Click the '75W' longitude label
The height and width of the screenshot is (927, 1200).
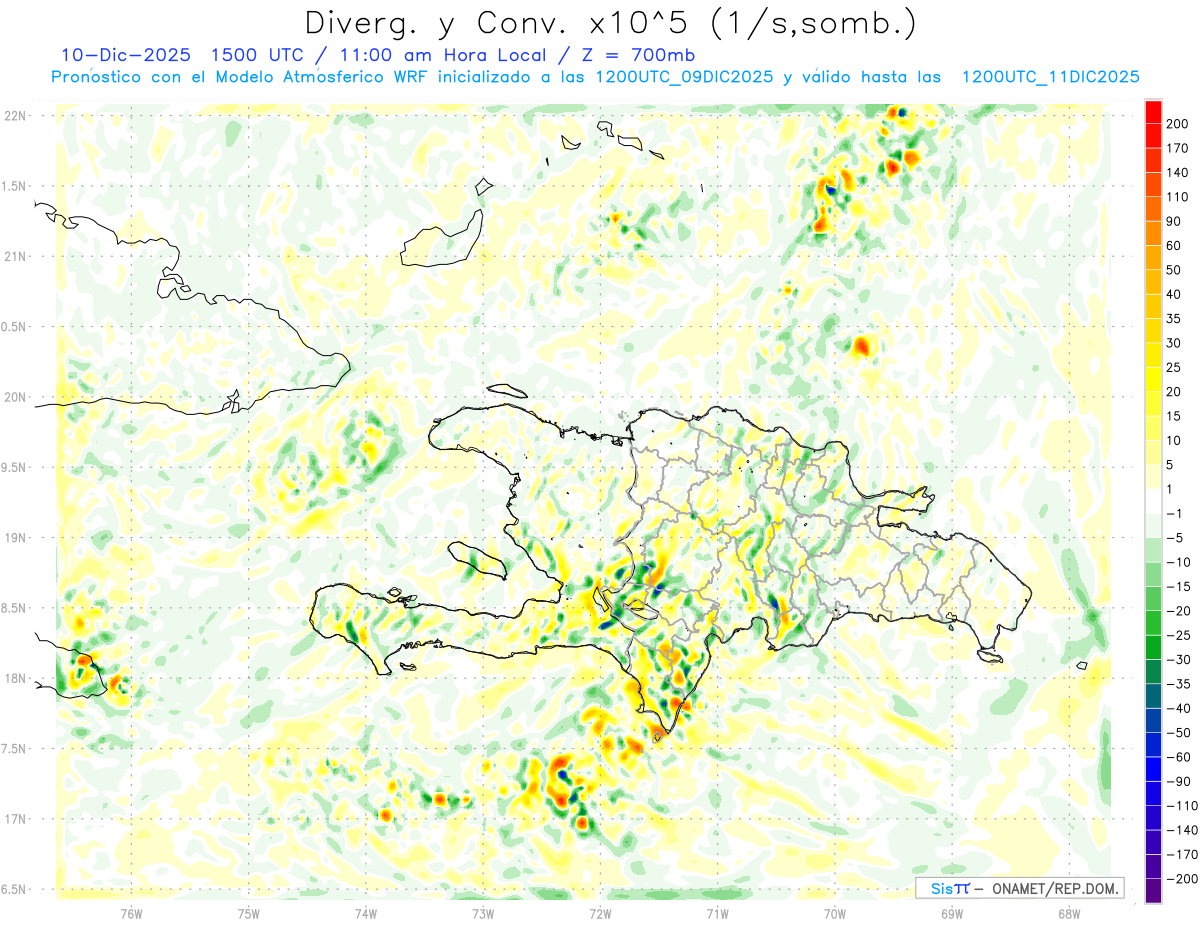tap(249, 914)
